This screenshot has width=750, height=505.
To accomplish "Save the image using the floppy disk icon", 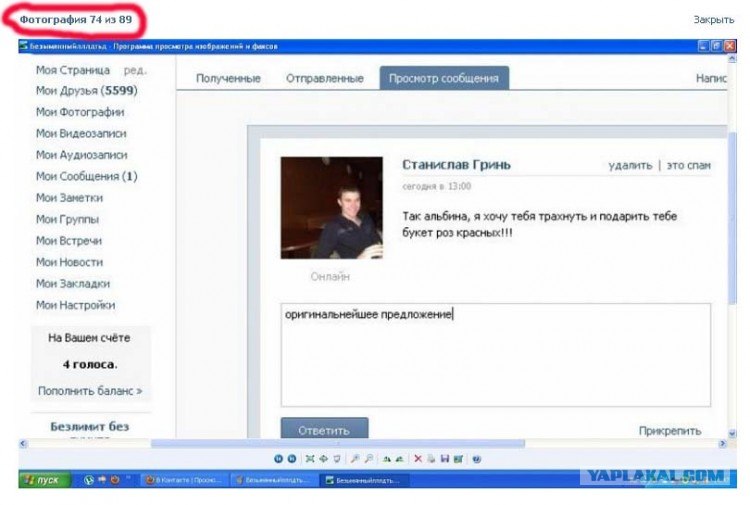I will (444, 459).
